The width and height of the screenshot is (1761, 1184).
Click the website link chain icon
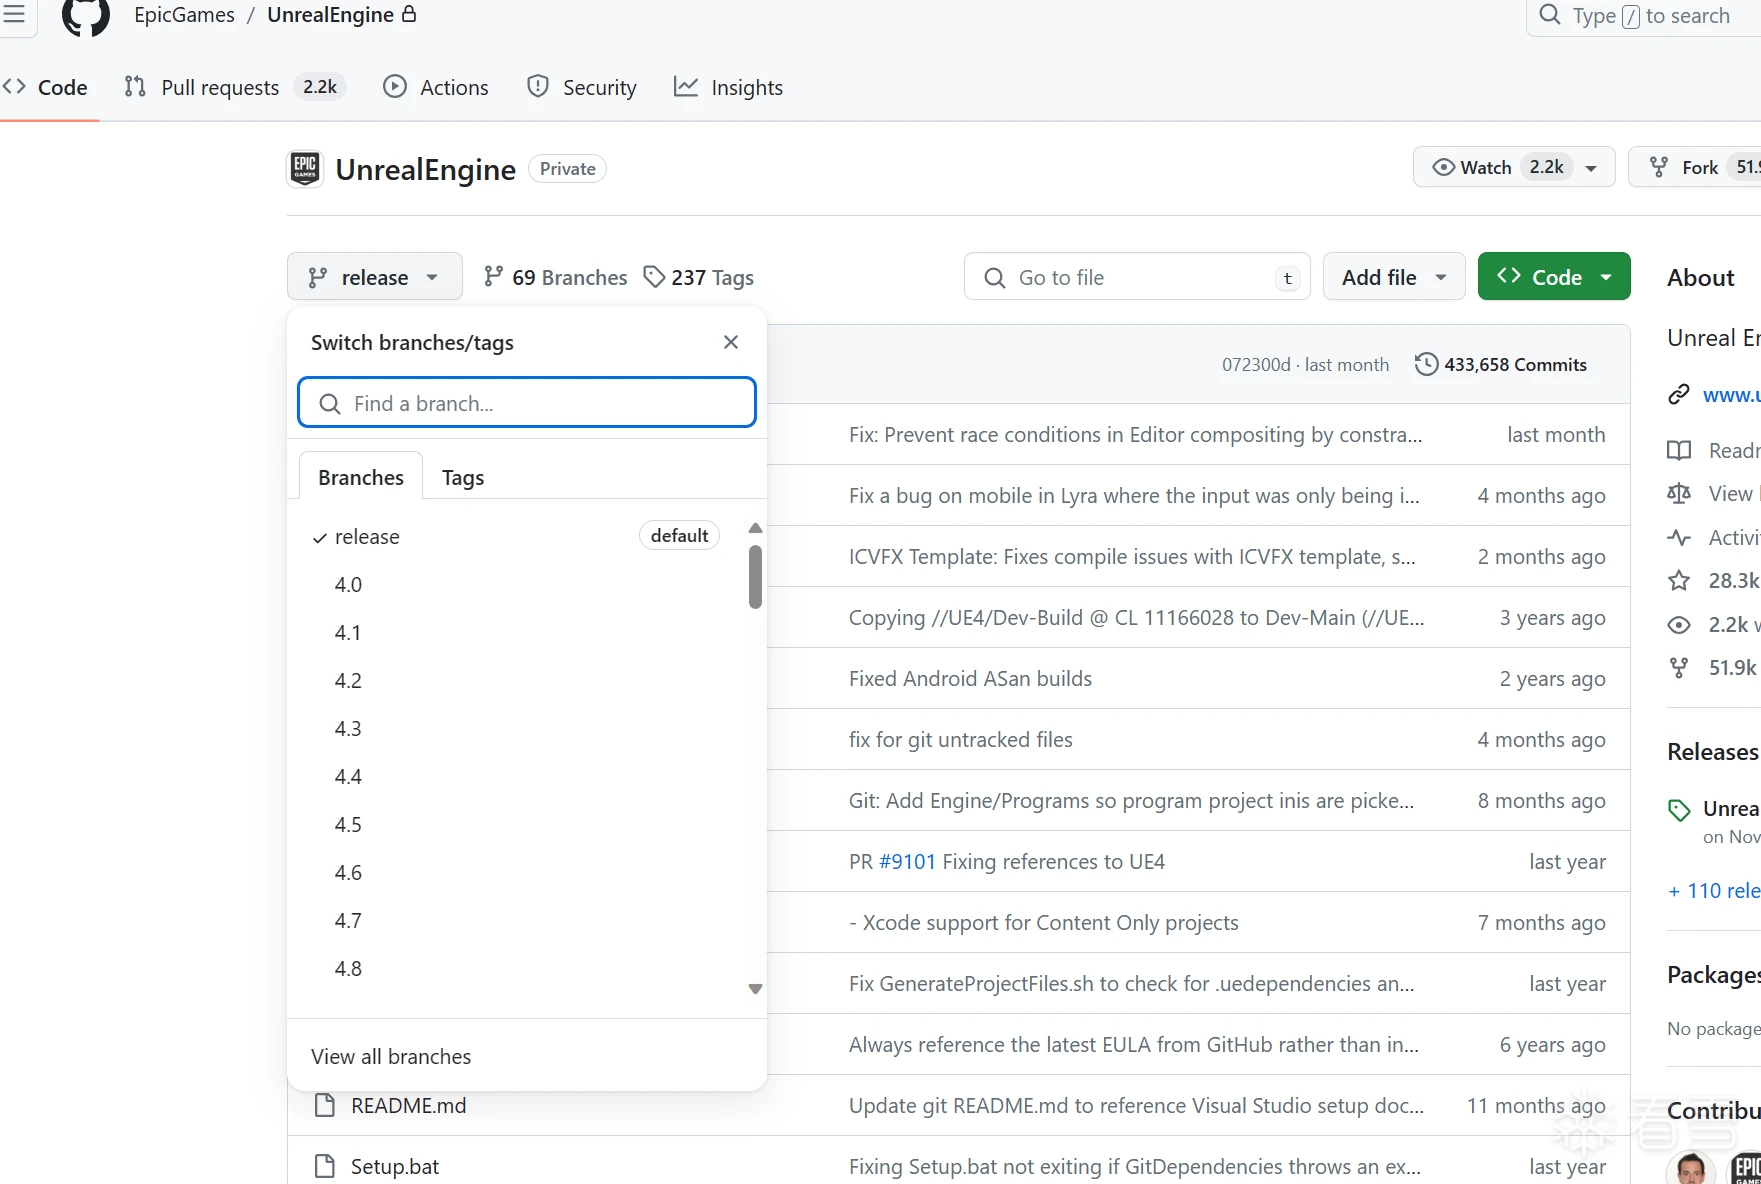tap(1679, 394)
